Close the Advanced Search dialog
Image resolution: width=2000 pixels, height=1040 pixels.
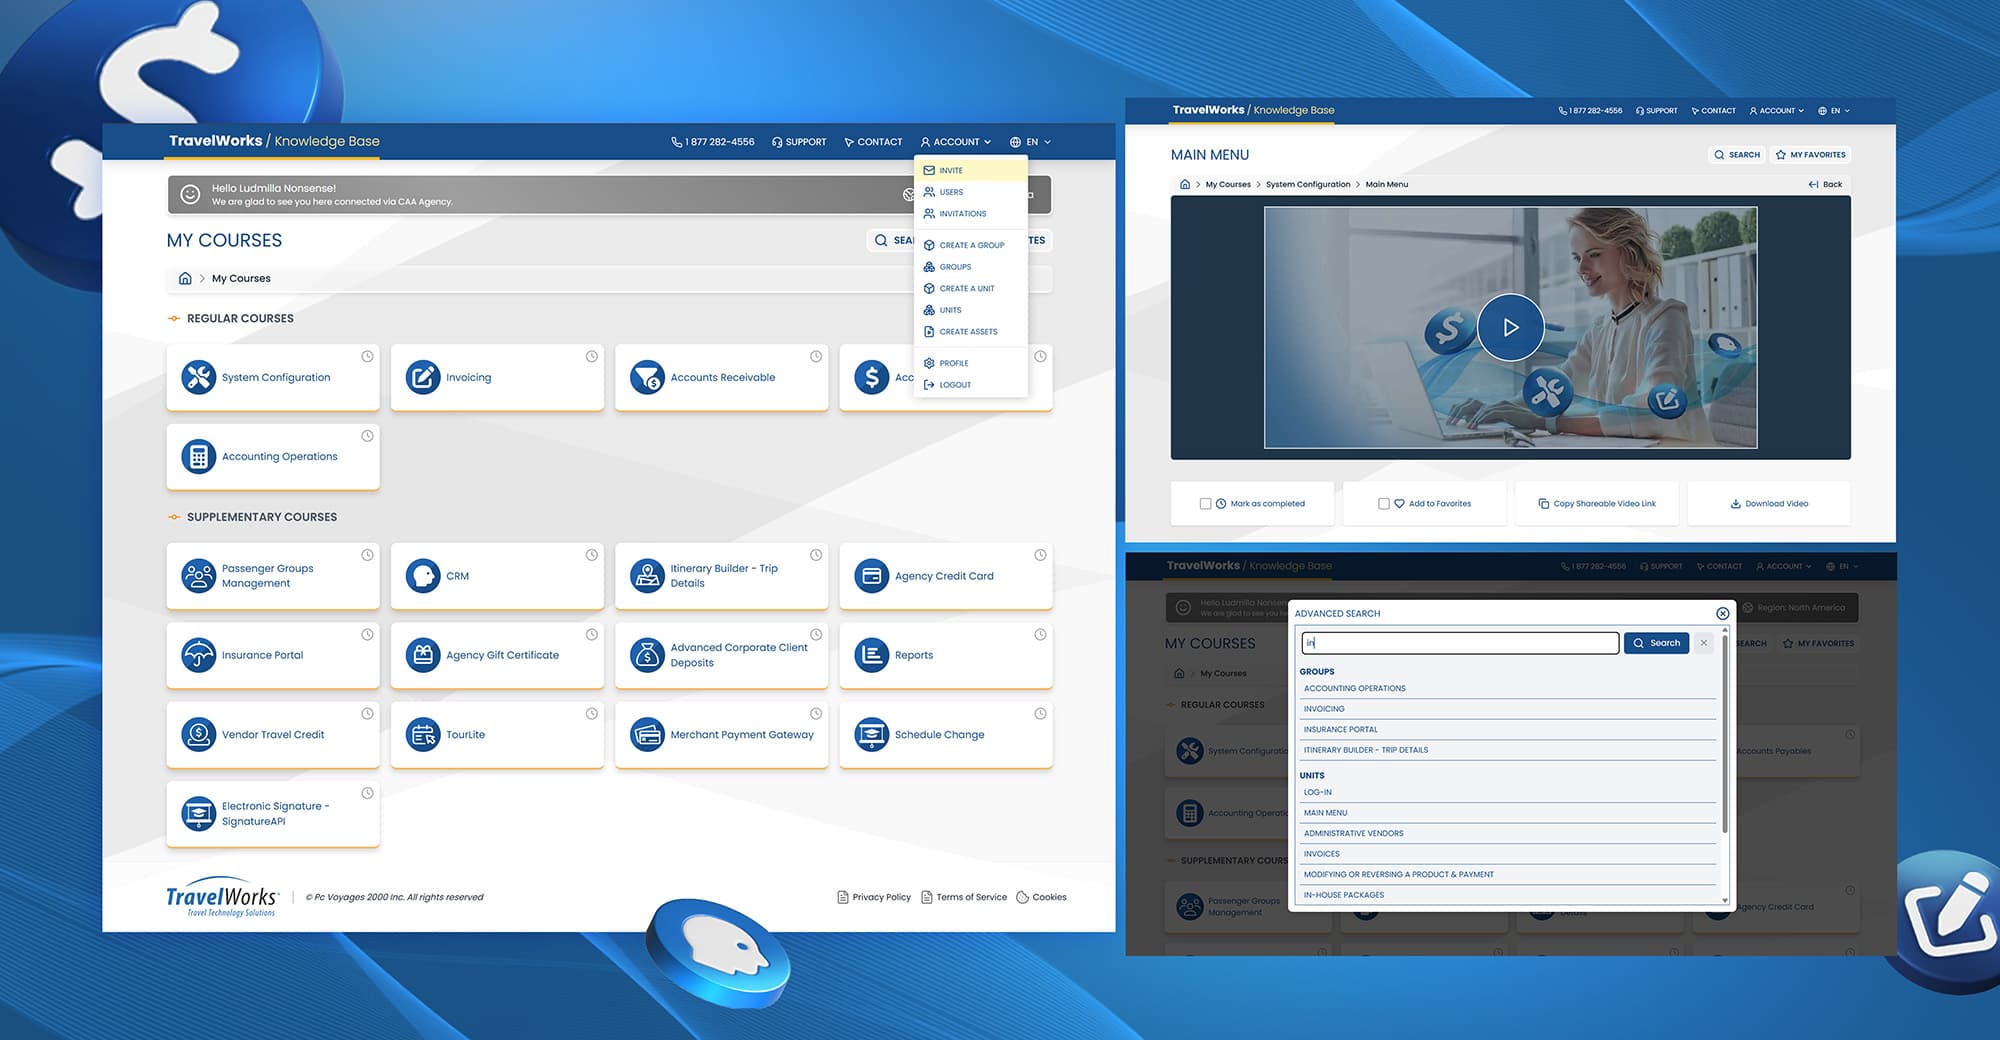click(x=1722, y=613)
